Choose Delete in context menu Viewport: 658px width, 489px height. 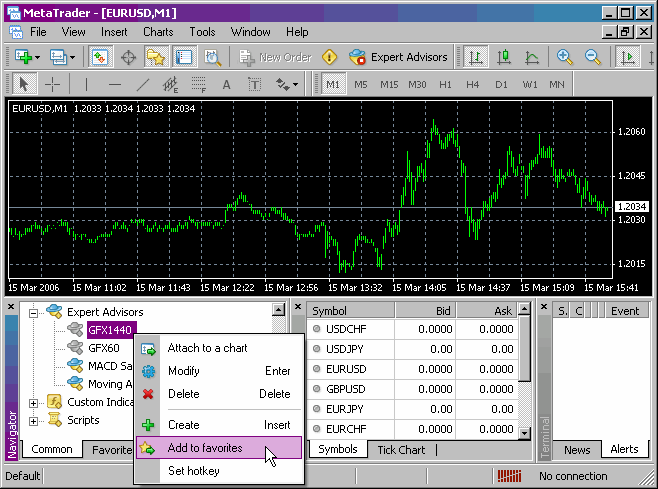pos(219,394)
